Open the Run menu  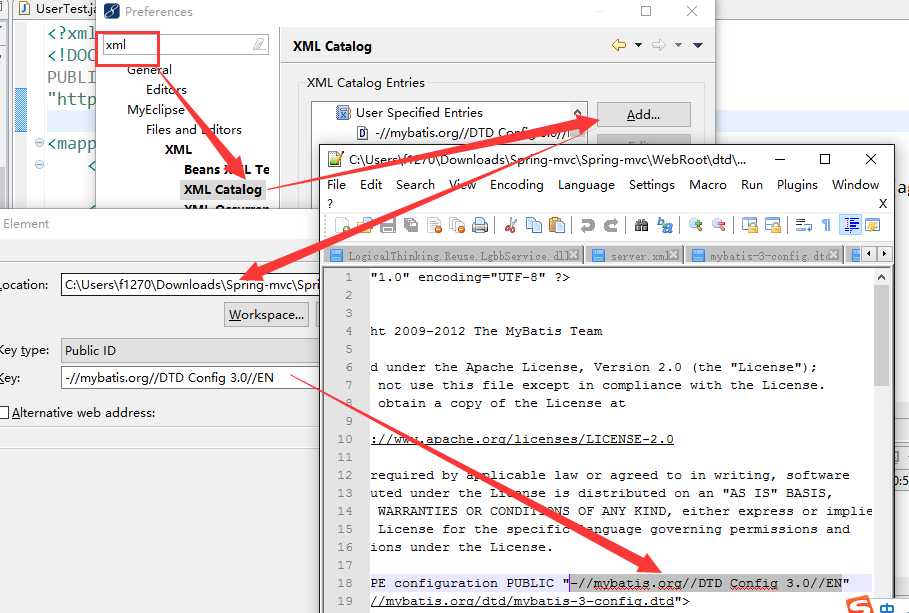pyautogui.click(x=751, y=184)
